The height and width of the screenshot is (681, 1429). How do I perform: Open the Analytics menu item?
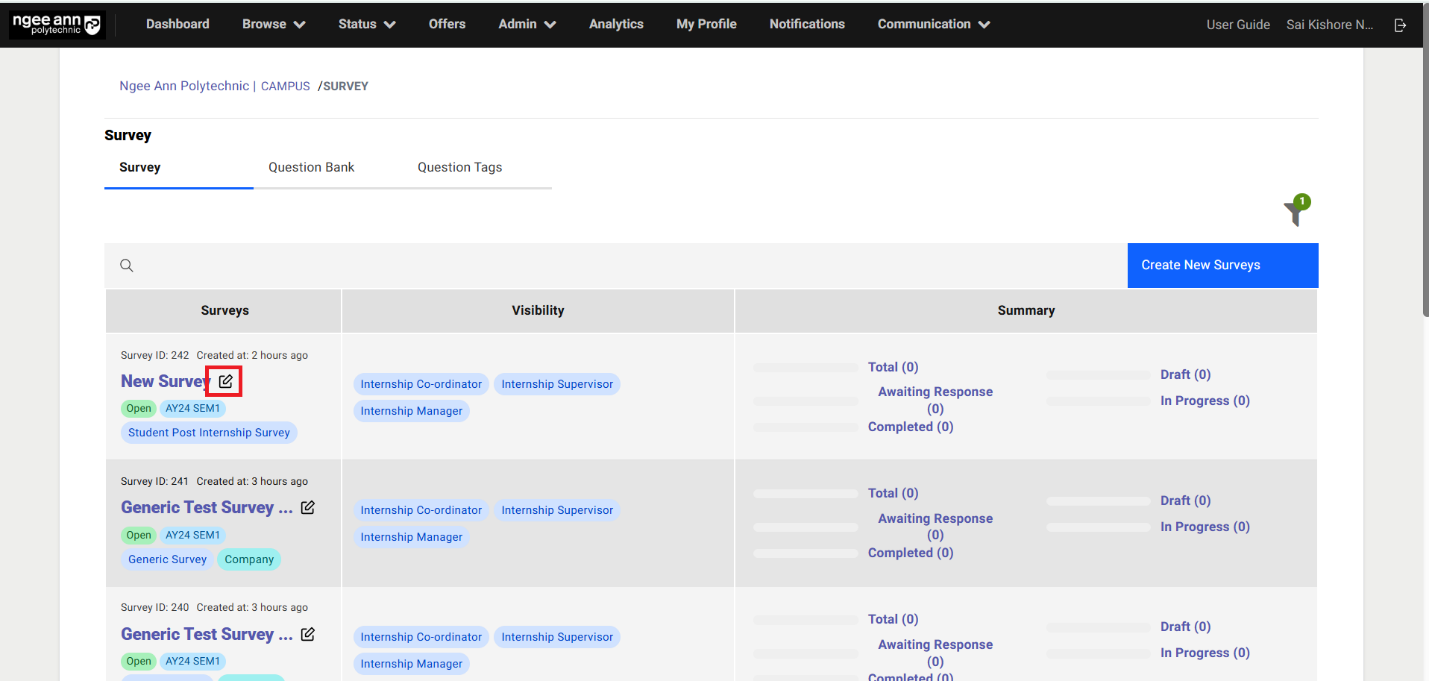pyautogui.click(x=615, y=23)
